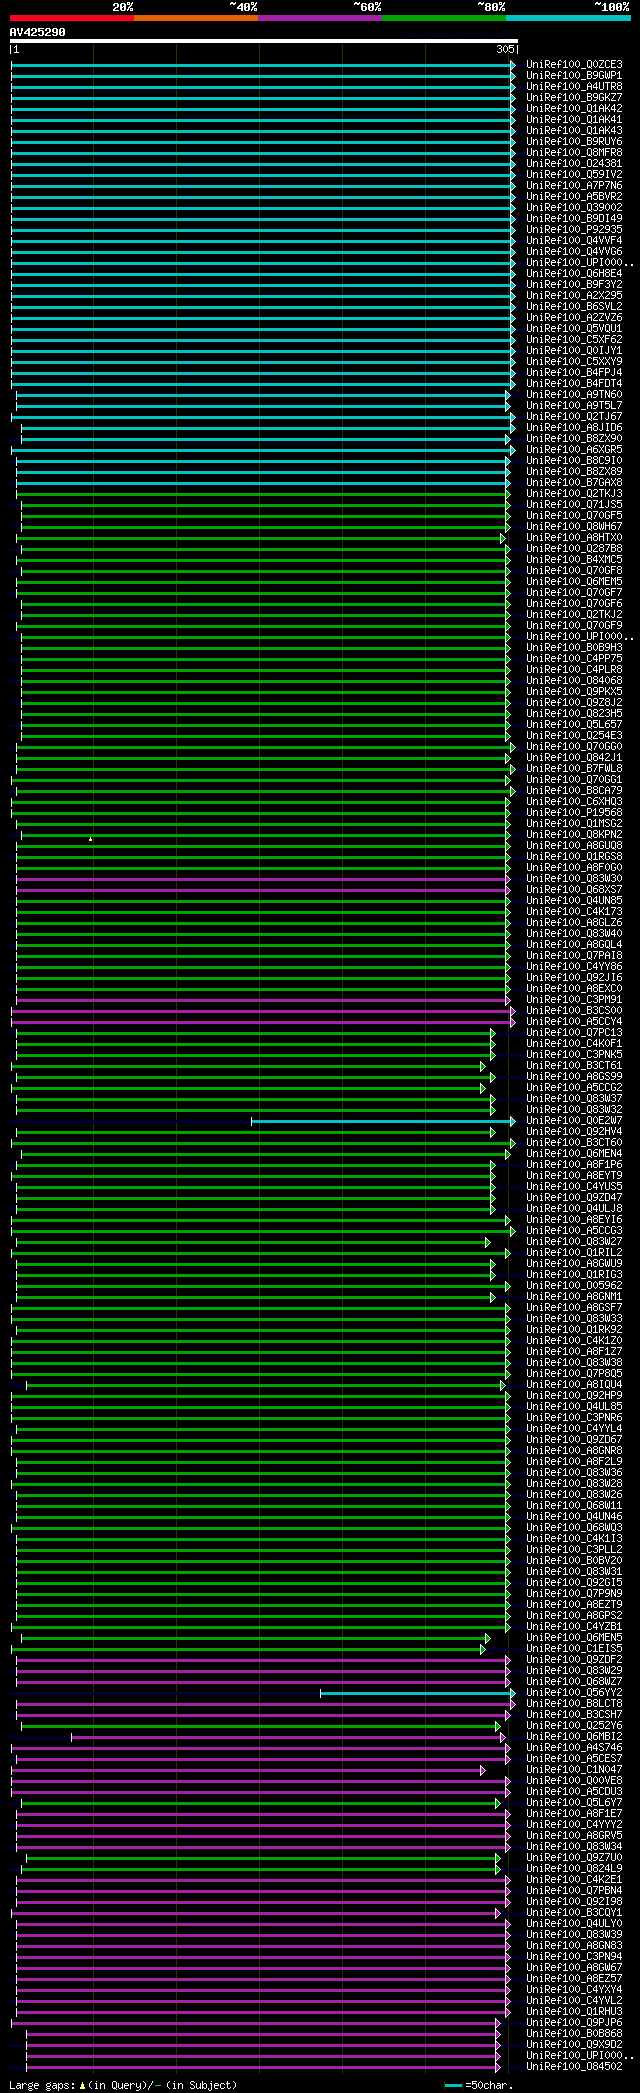Viewport: 640px width, 2093px height.
Task: Select label UniRef100_Q1RHU3
Action: [x=574, y=2012]
